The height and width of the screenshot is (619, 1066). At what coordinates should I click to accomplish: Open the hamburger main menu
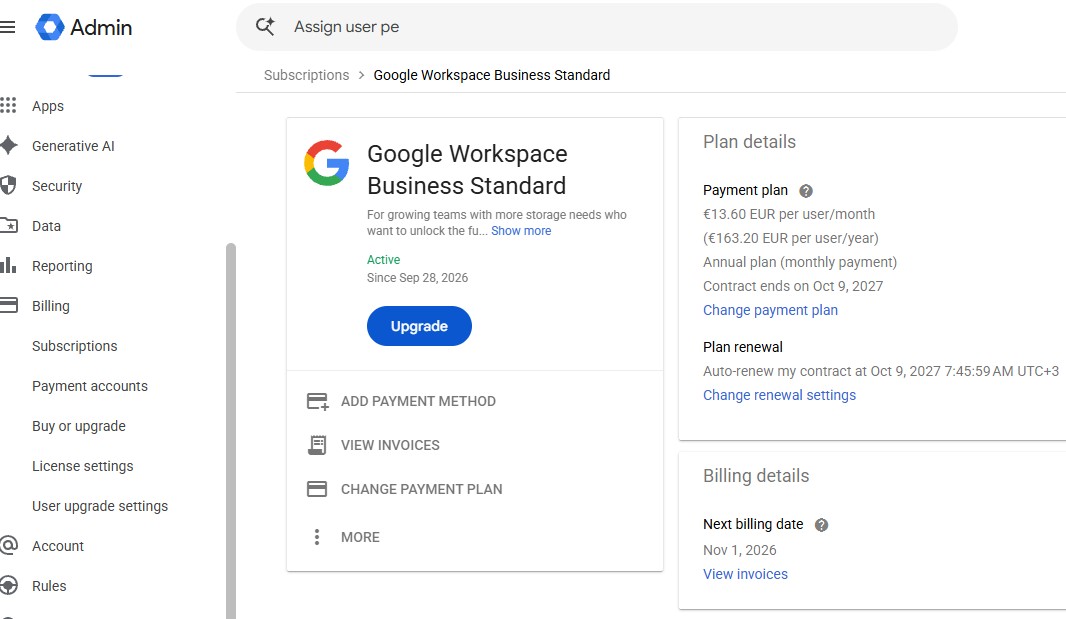[7, 27]
